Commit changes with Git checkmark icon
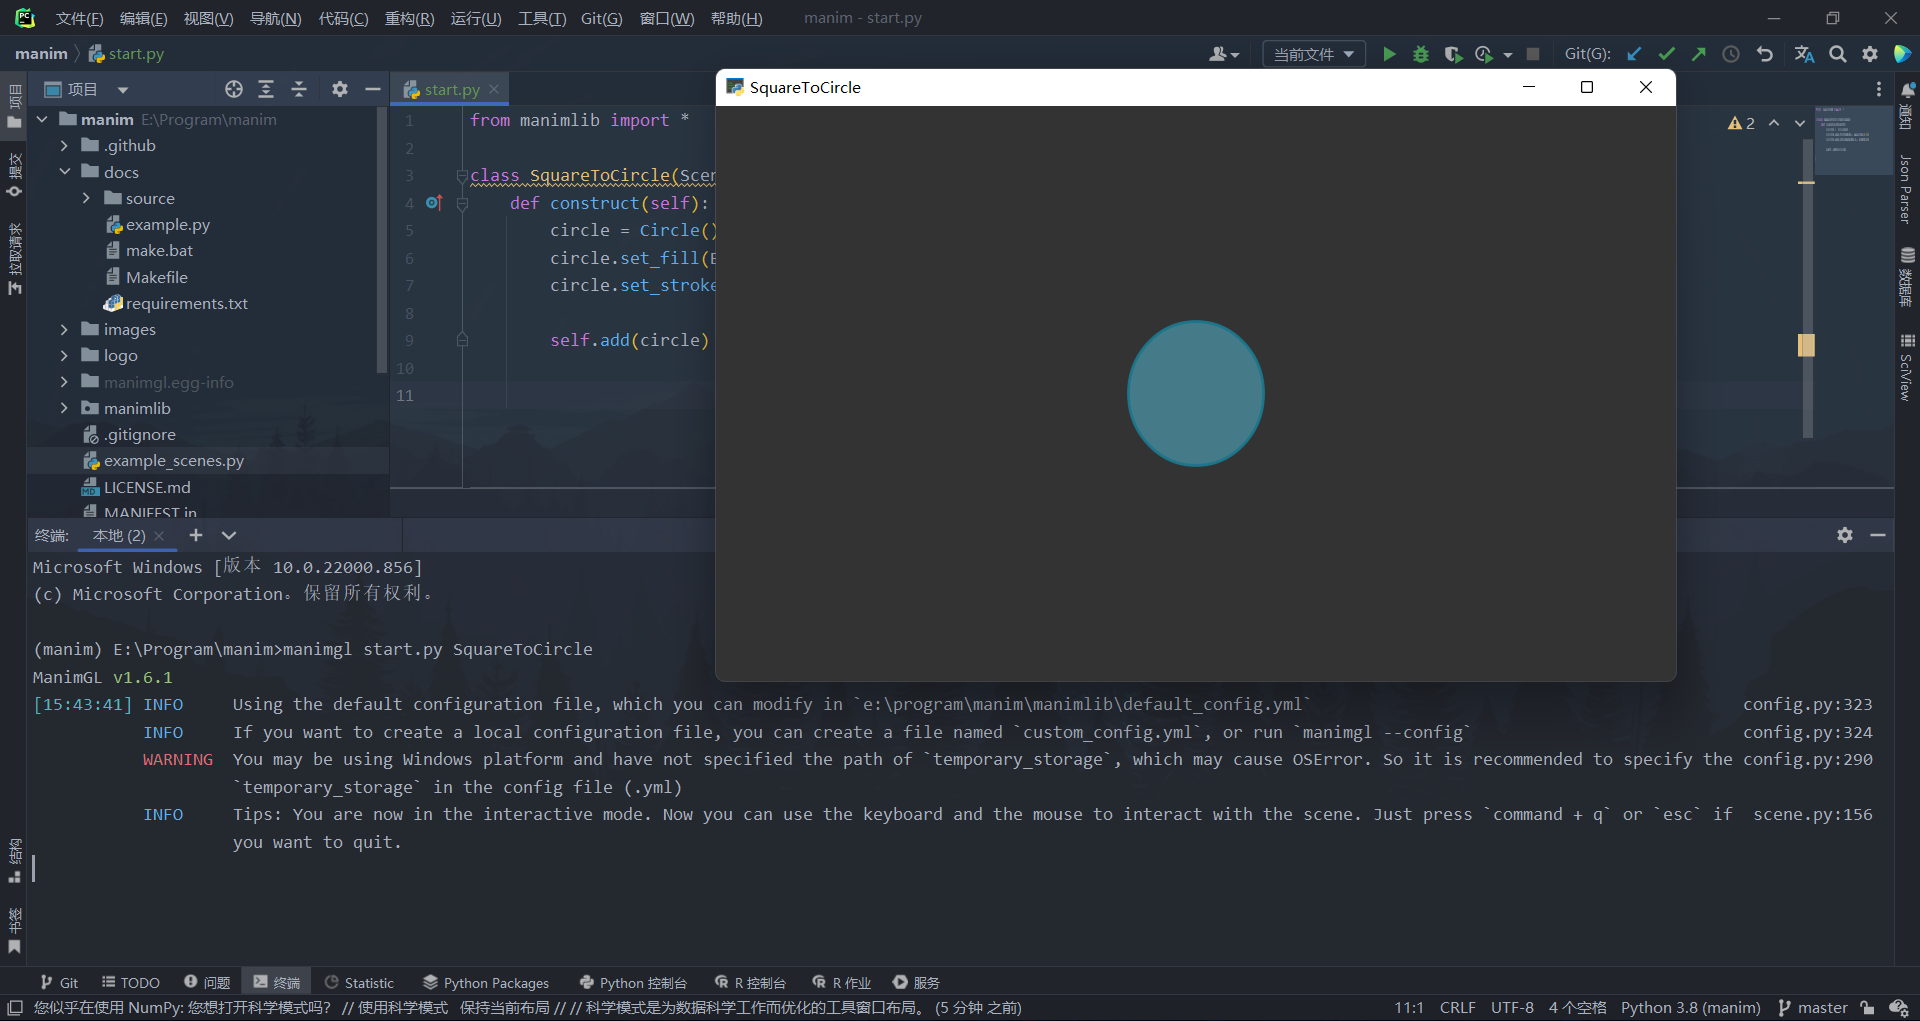This screenshot has height=1021, width=1920. 1666,54
